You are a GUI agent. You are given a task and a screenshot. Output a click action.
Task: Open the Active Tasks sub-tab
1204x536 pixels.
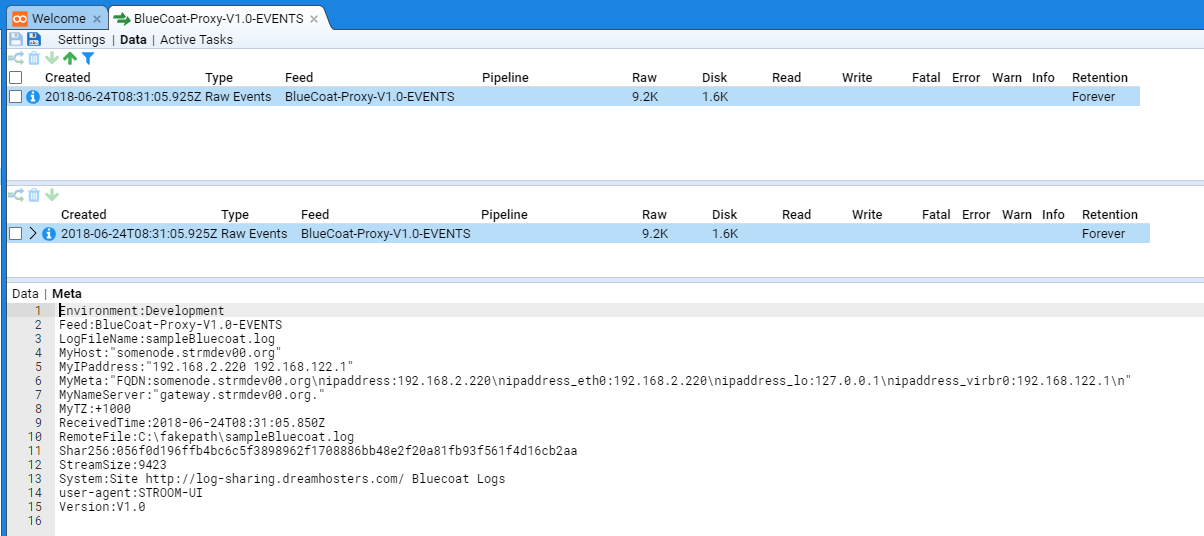coord(196,40)
